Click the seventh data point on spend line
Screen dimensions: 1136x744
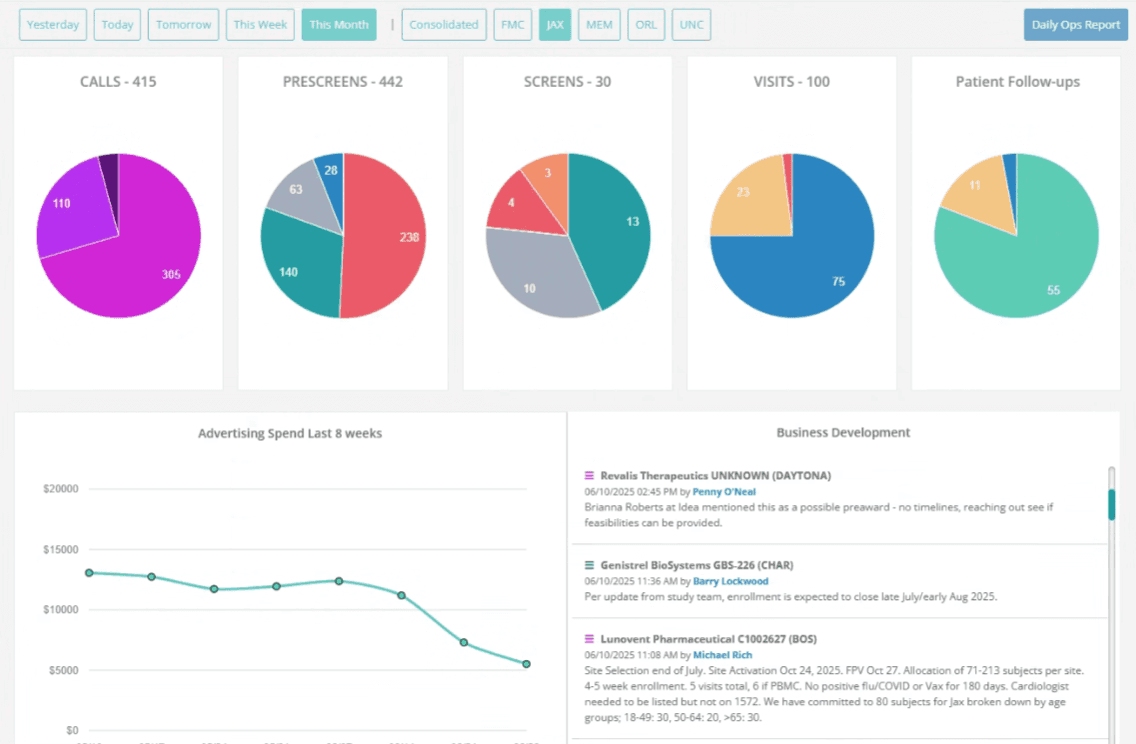pos(464,643)
